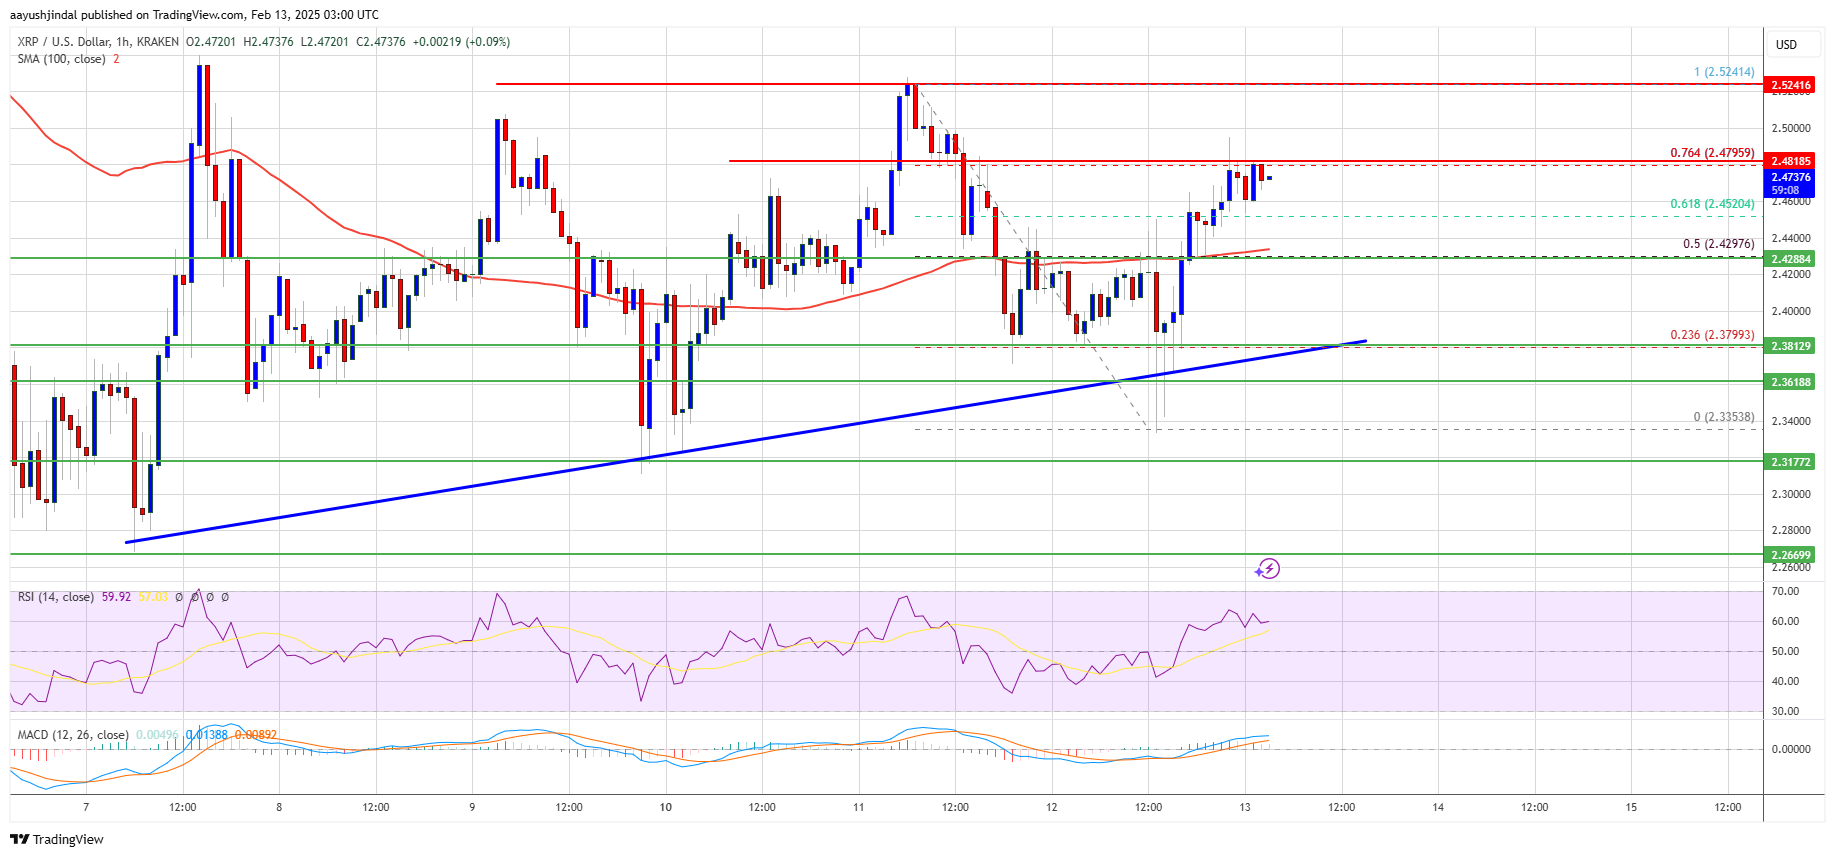Click the green 2.31772 support level label
Image resolution: width=1835 pixels, height=857 pixels.
pos(1790,462)
